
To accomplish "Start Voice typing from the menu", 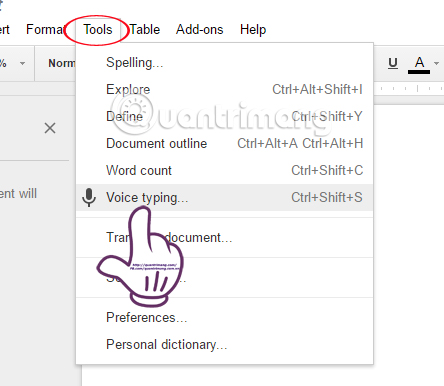I will pos(224,197).
